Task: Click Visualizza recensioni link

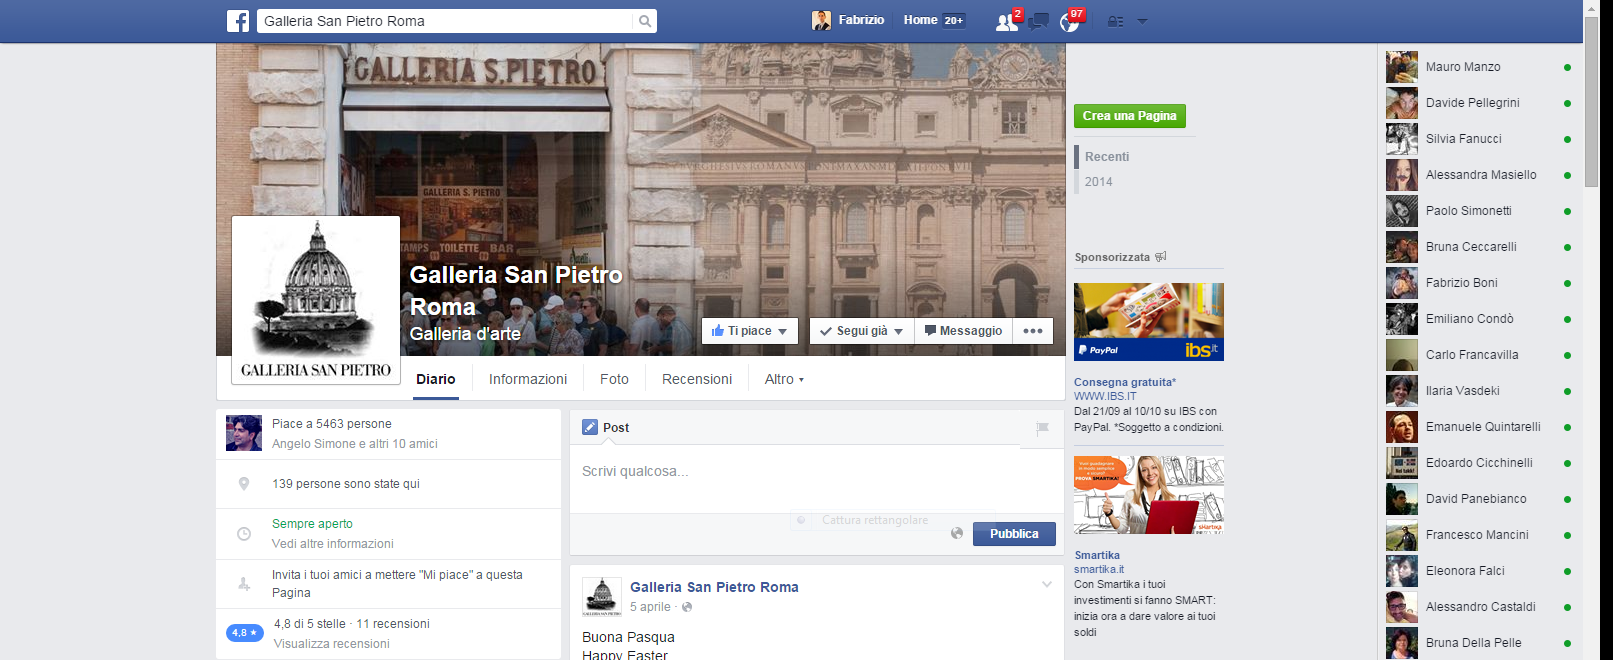Action: pos(332,644)
